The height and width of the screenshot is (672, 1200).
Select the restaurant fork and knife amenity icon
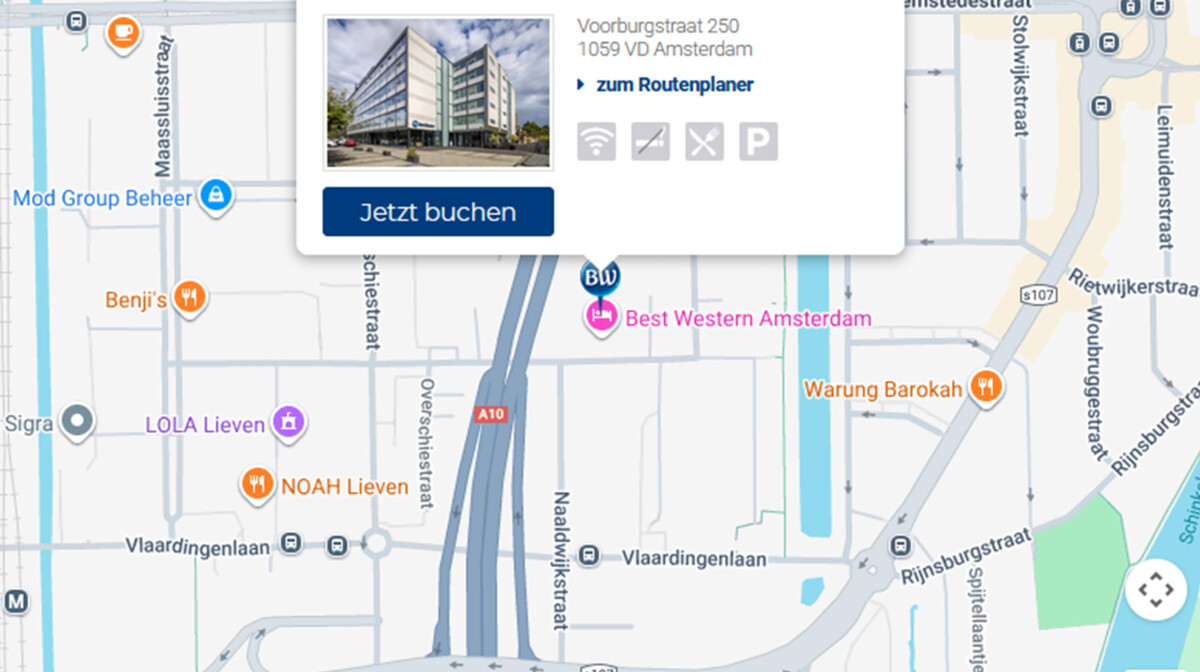pos(705,142)
